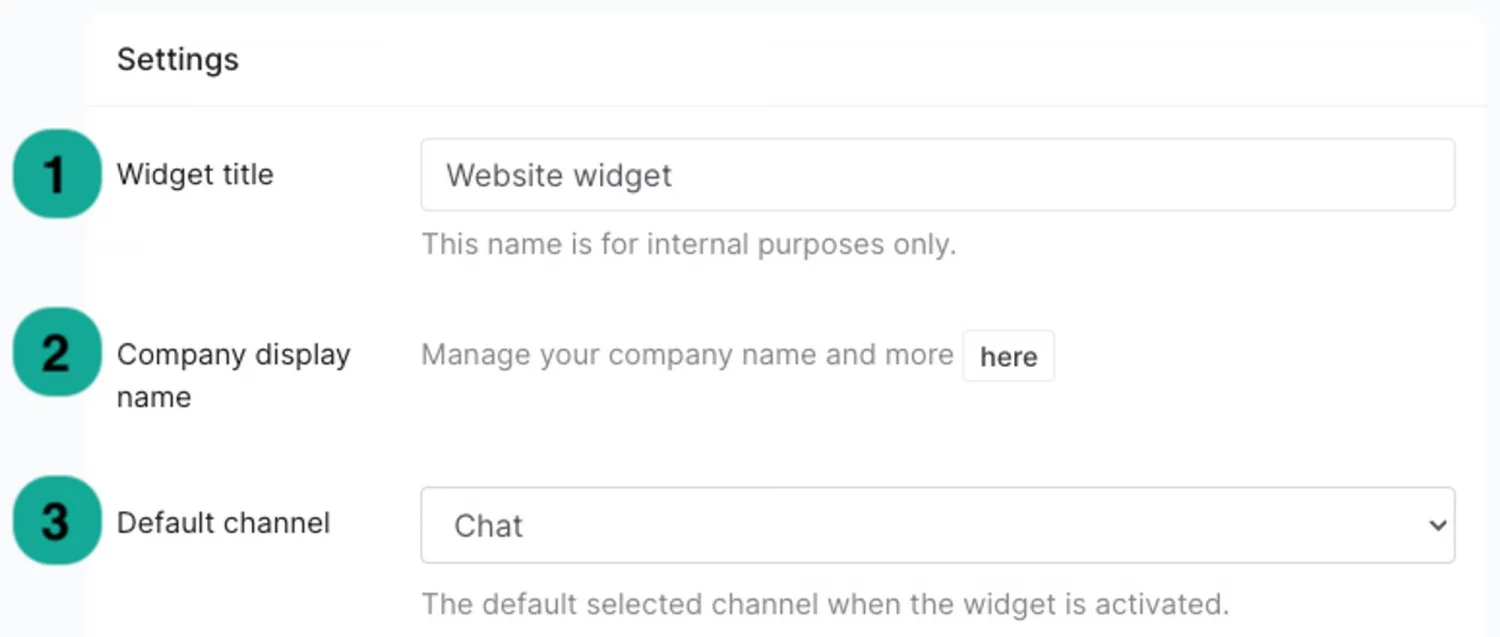Click the green circle beside Widget title
1500x637 pixels.
pos(56,173)
